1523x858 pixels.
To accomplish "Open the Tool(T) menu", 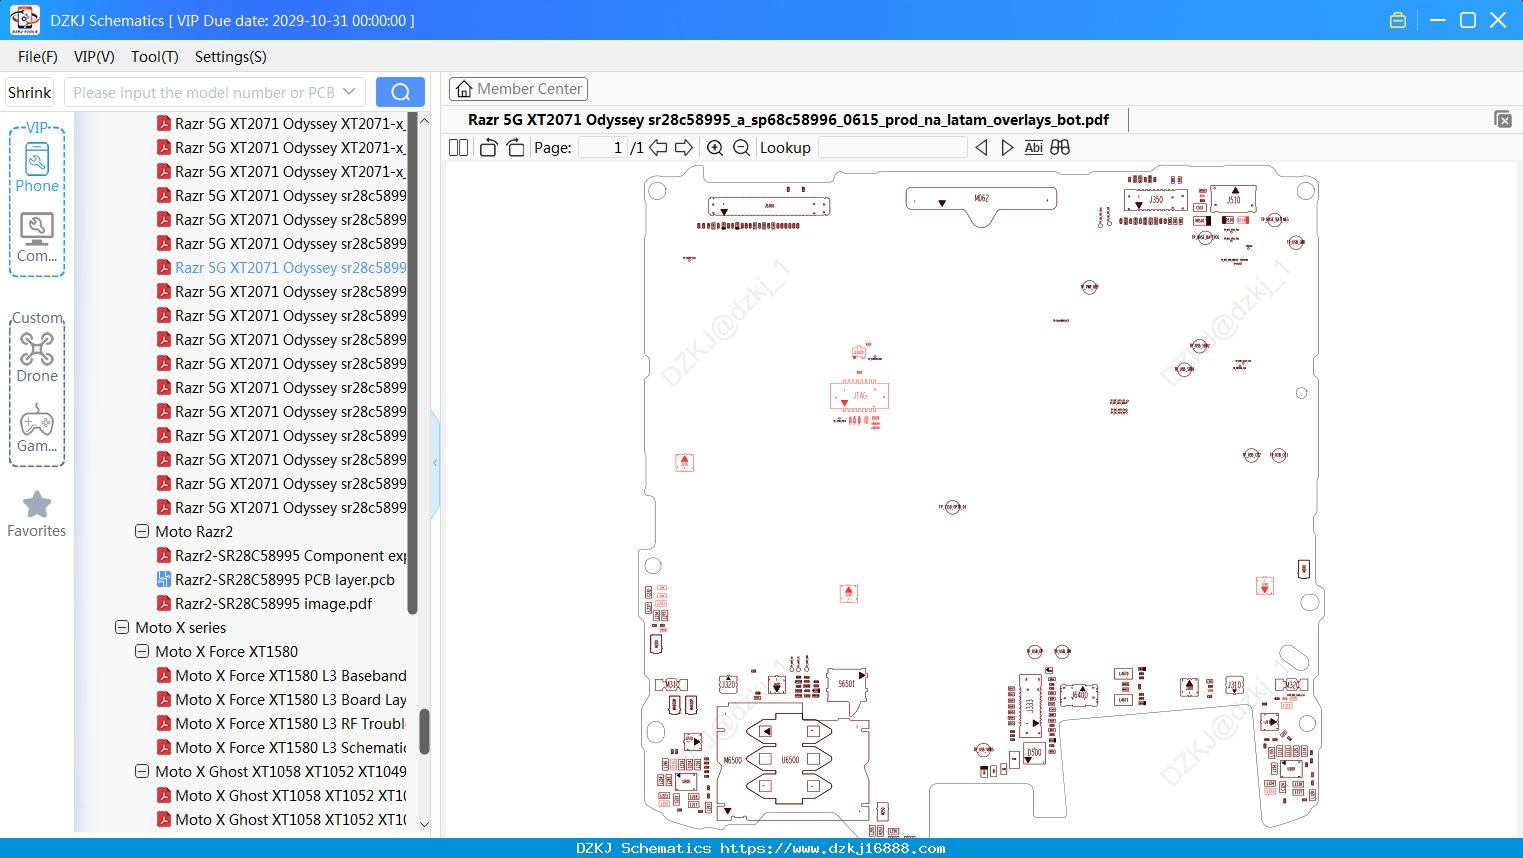I will pyautogui.click(x=155, y=57).
